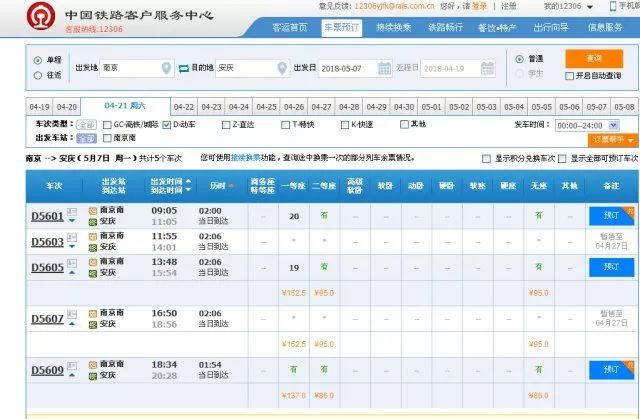Viewport: 640px width, 419px height.
Task: Click the China Railway red logo
Action: [x=41, y=16]
